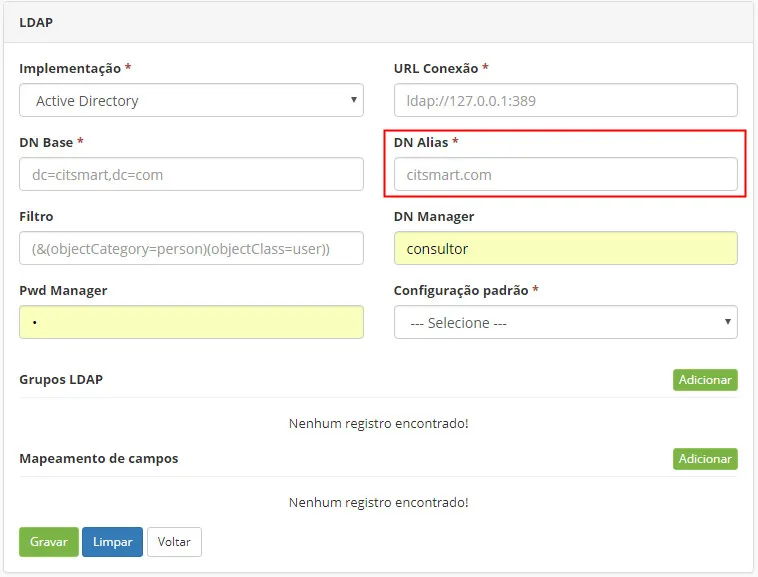Click the Pwd Manager label
This screenshot has width=758, height=577.
63,290
